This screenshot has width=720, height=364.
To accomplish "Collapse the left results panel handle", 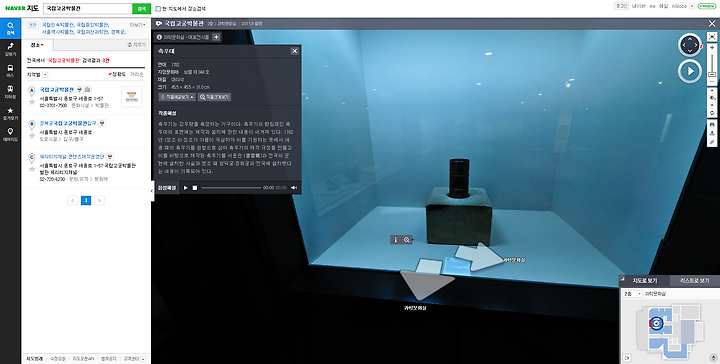I will (152, 191).
